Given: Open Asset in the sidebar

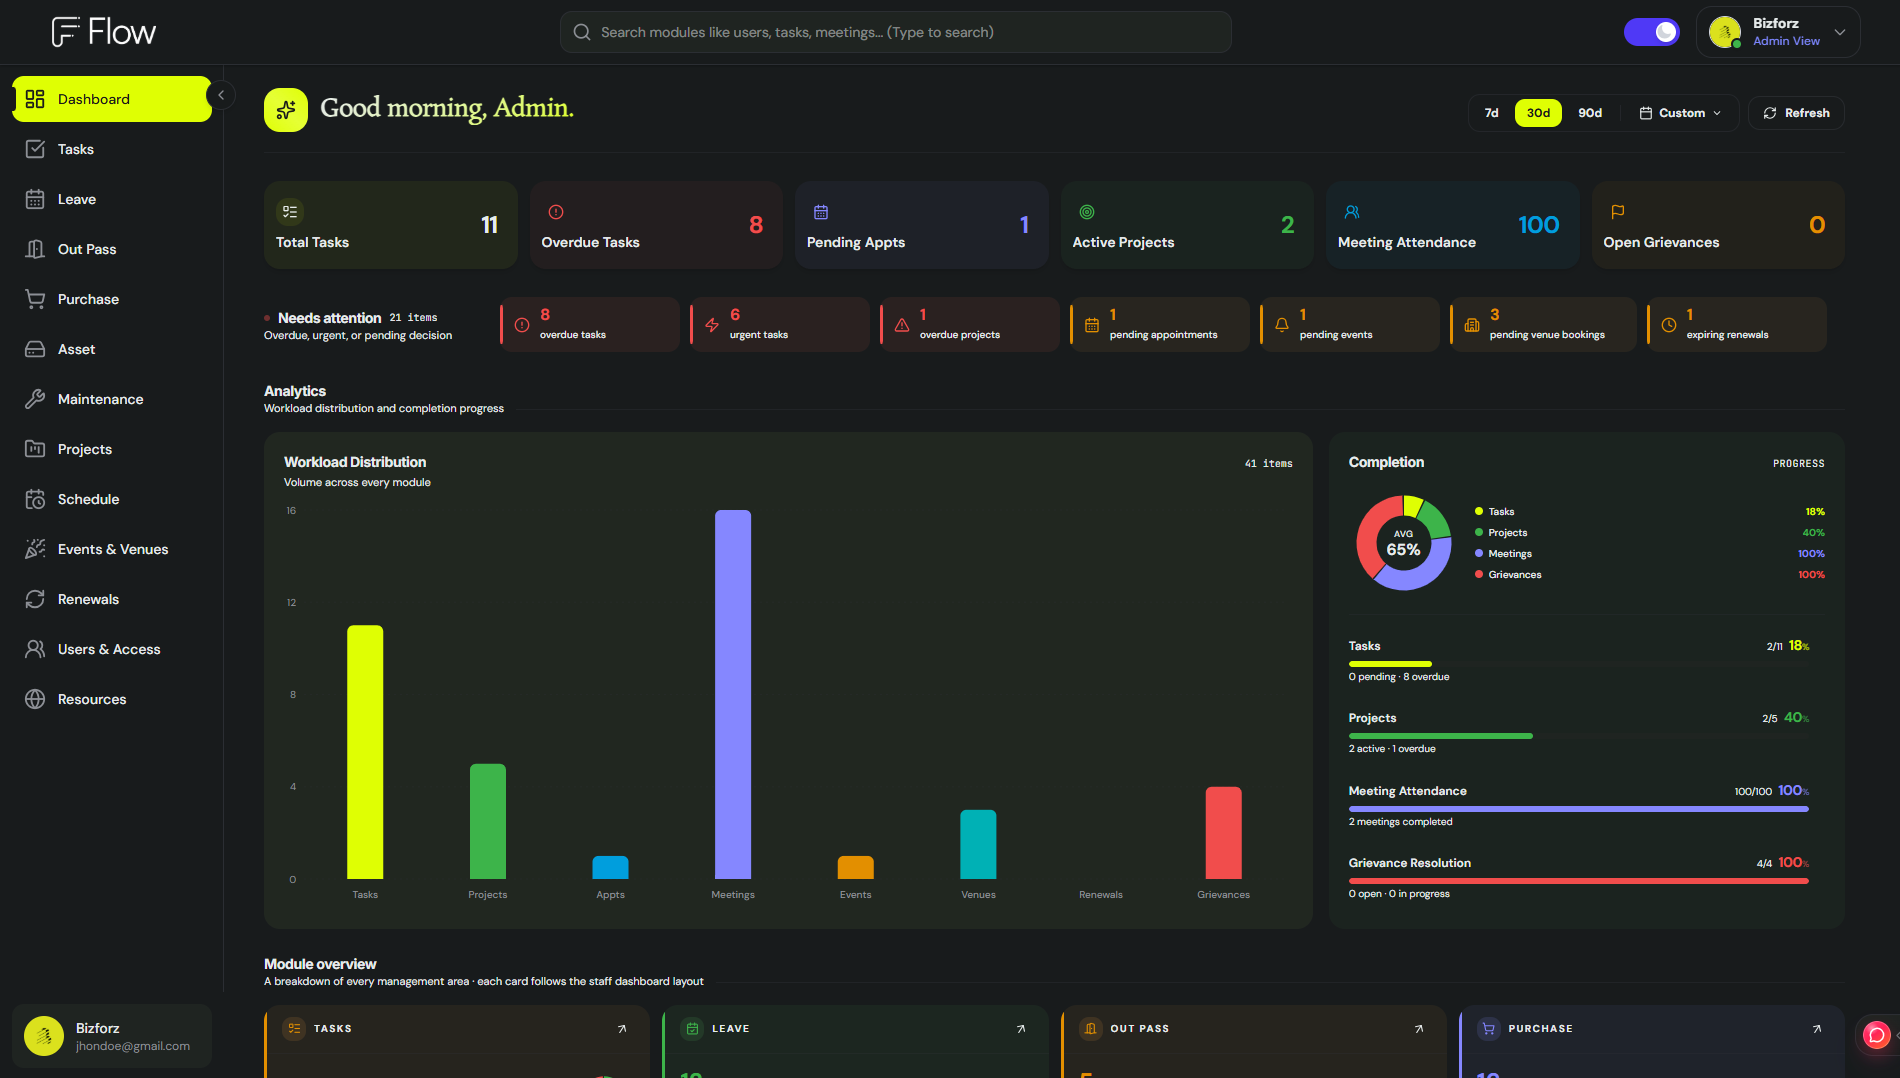Looking at the screenshot, I should click(x=112, y=349).
